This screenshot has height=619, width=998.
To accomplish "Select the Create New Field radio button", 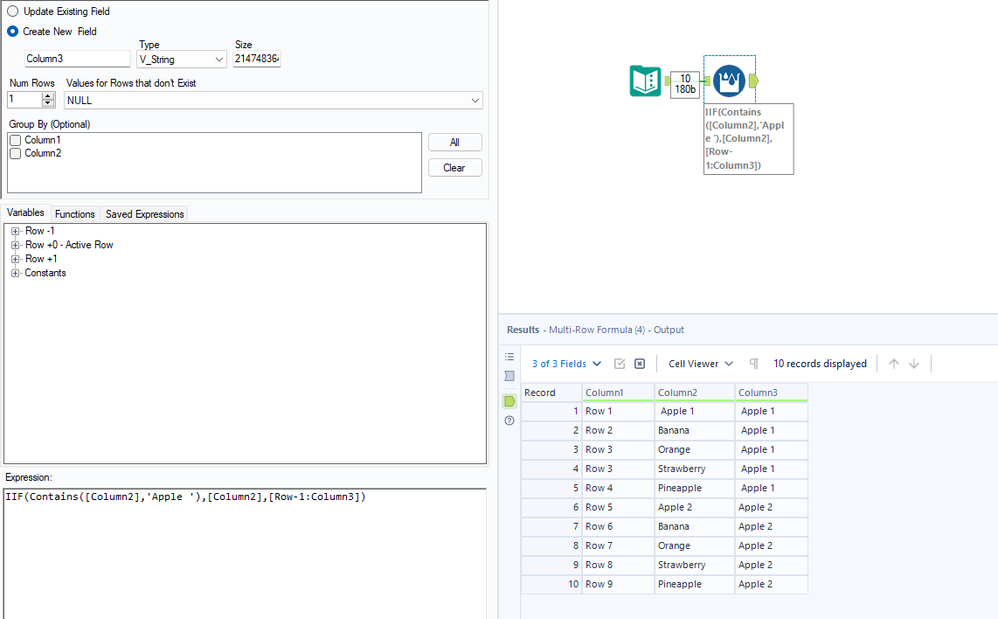I will (x=13, y=31).
